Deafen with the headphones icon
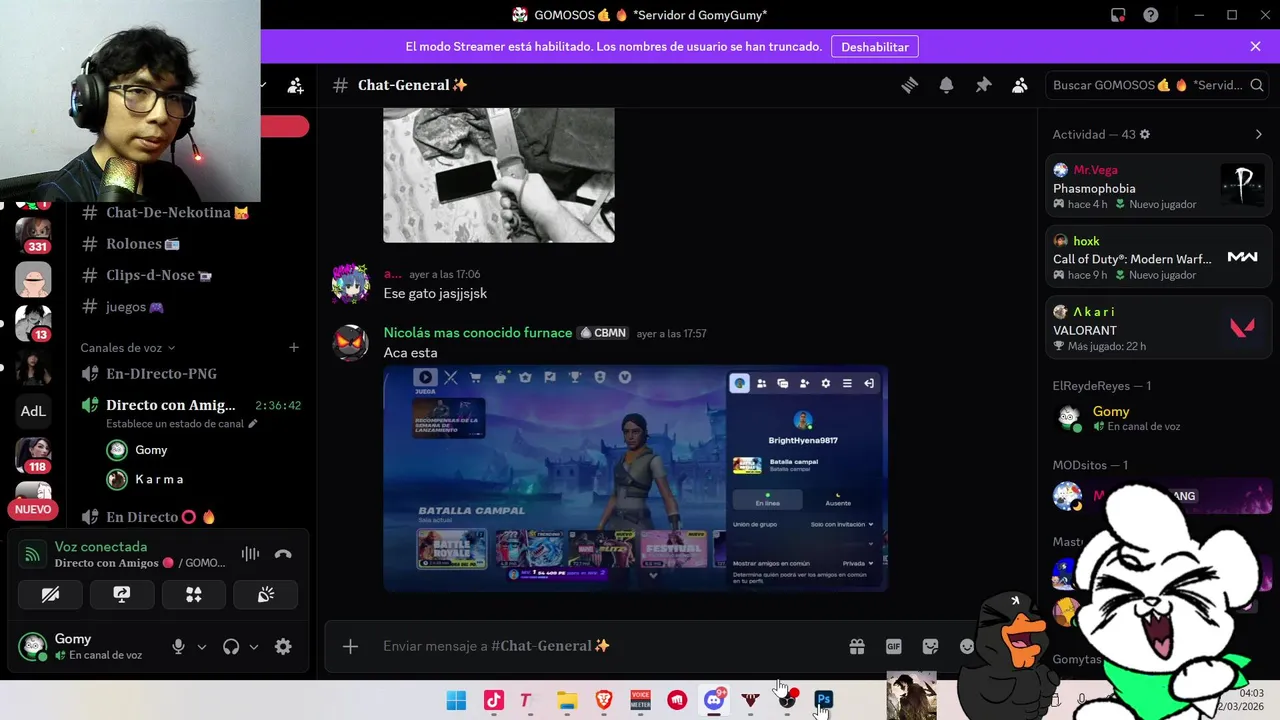The width and height of the screenshot is (1280, 720). point(231,647)
